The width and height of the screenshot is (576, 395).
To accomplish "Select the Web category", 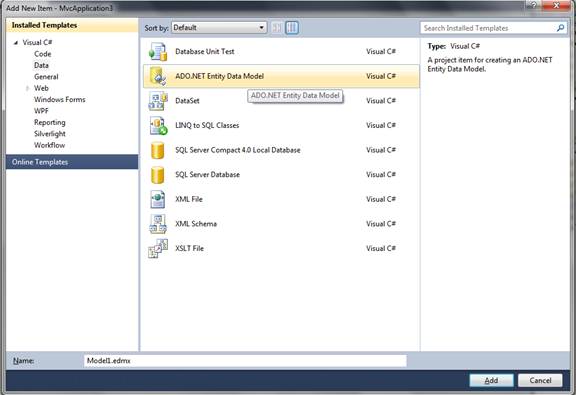I will point(41,88).
